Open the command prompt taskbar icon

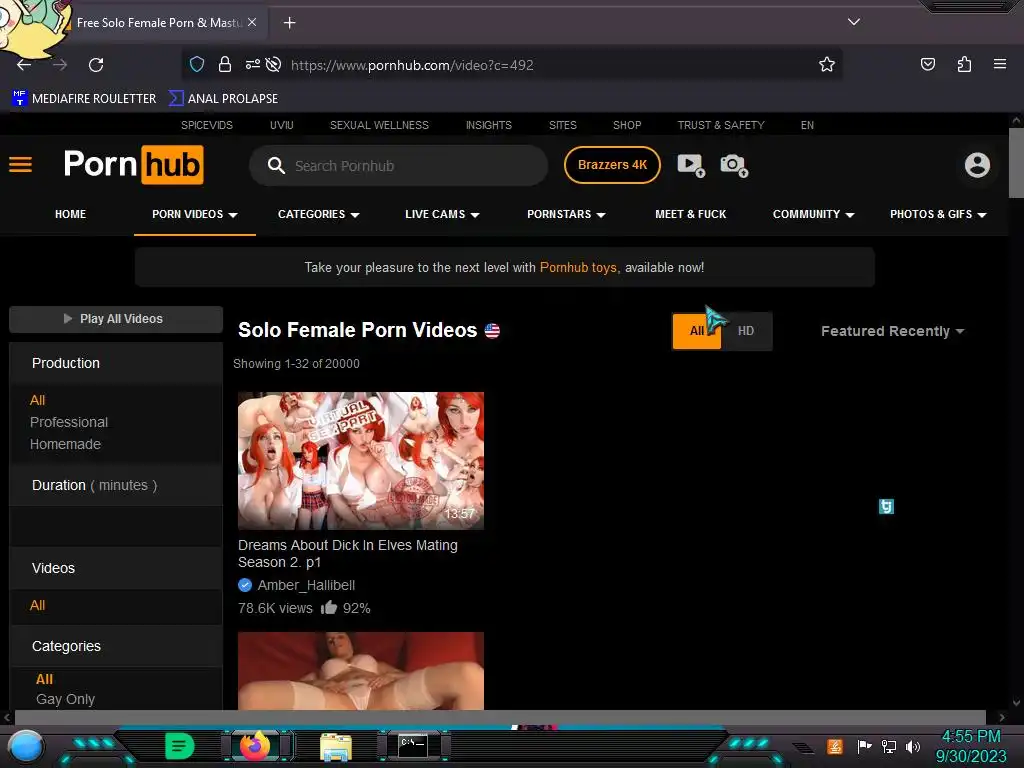413,746
